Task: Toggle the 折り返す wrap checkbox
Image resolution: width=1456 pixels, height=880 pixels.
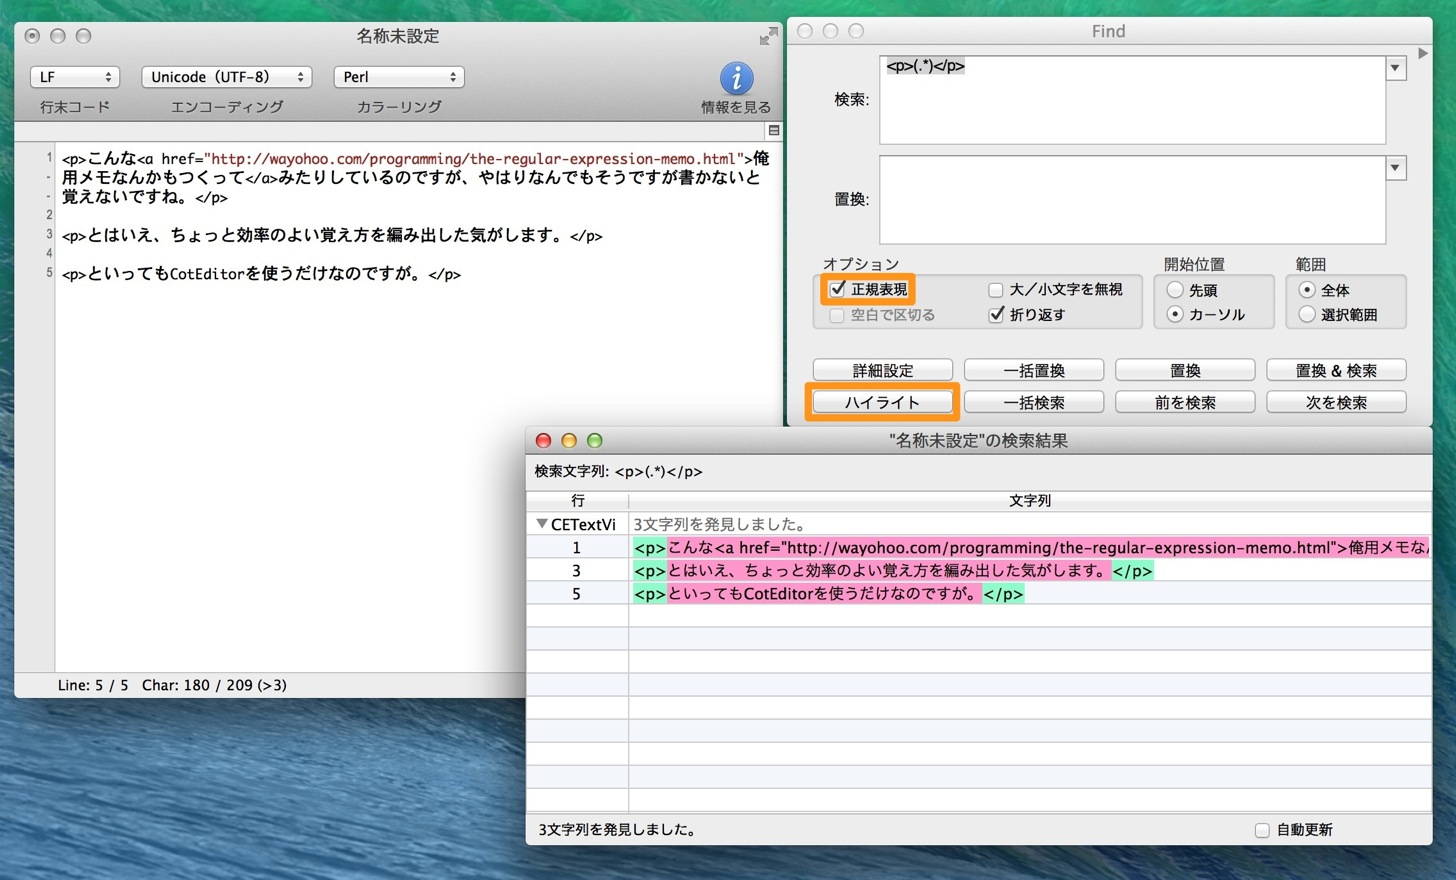Action: [x=996, y=314]
